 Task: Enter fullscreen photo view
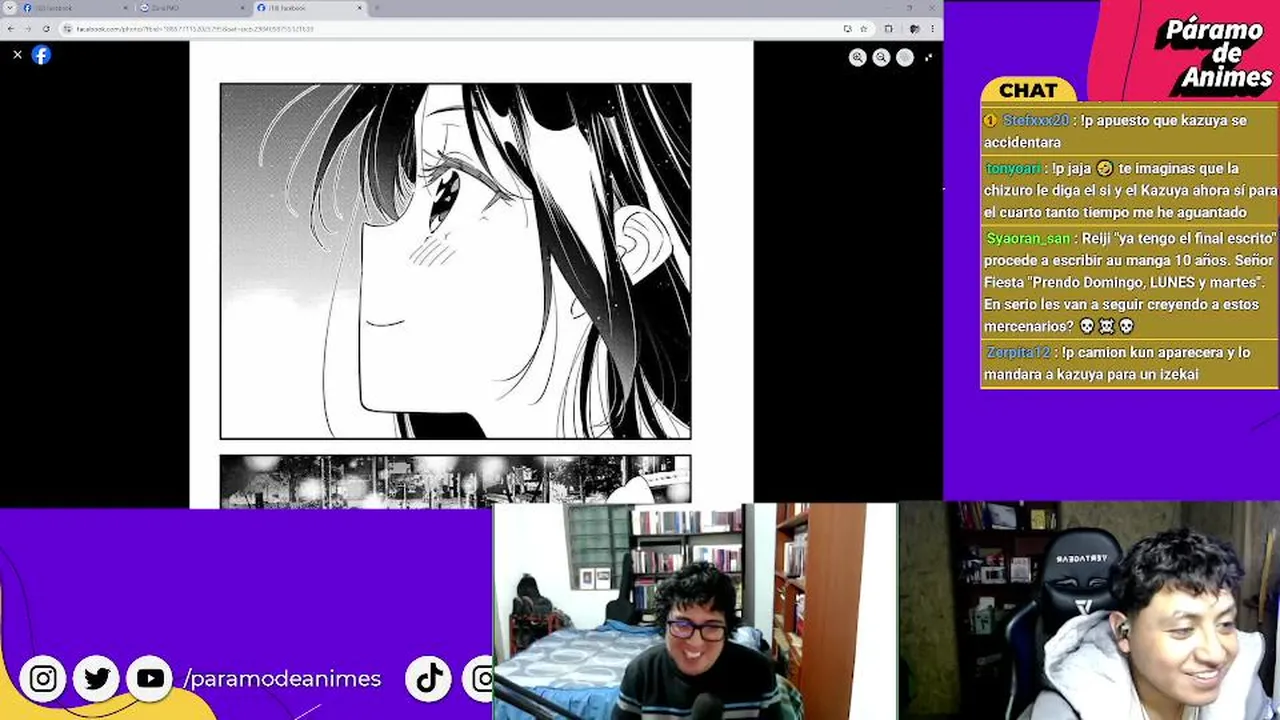coord(929,58)
